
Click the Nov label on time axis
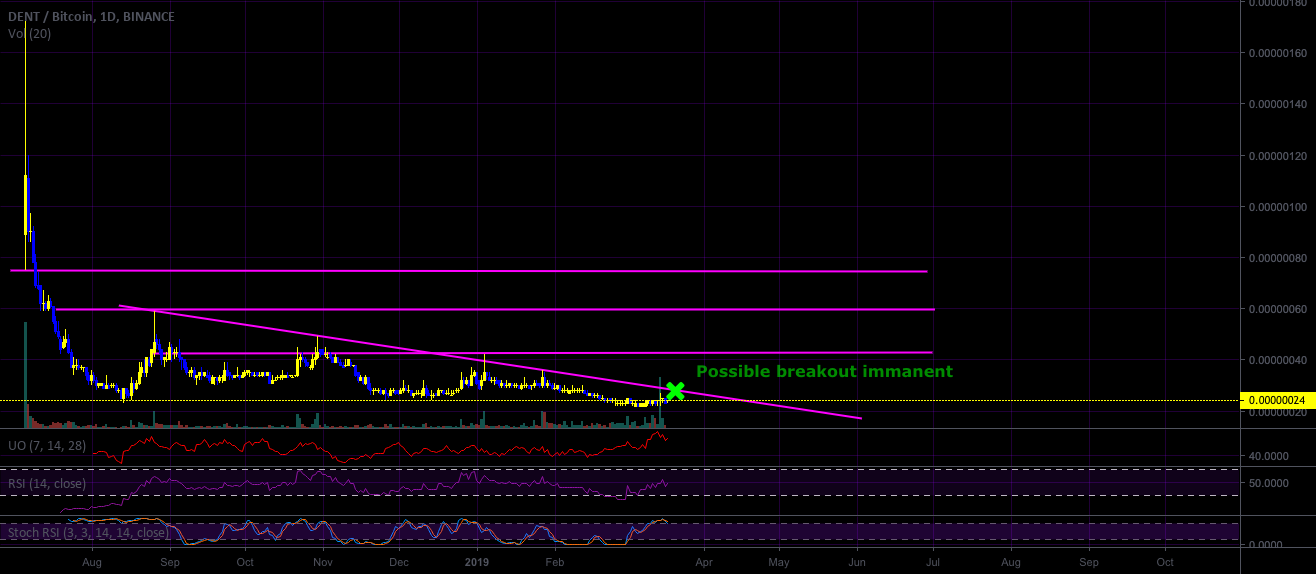322,563
